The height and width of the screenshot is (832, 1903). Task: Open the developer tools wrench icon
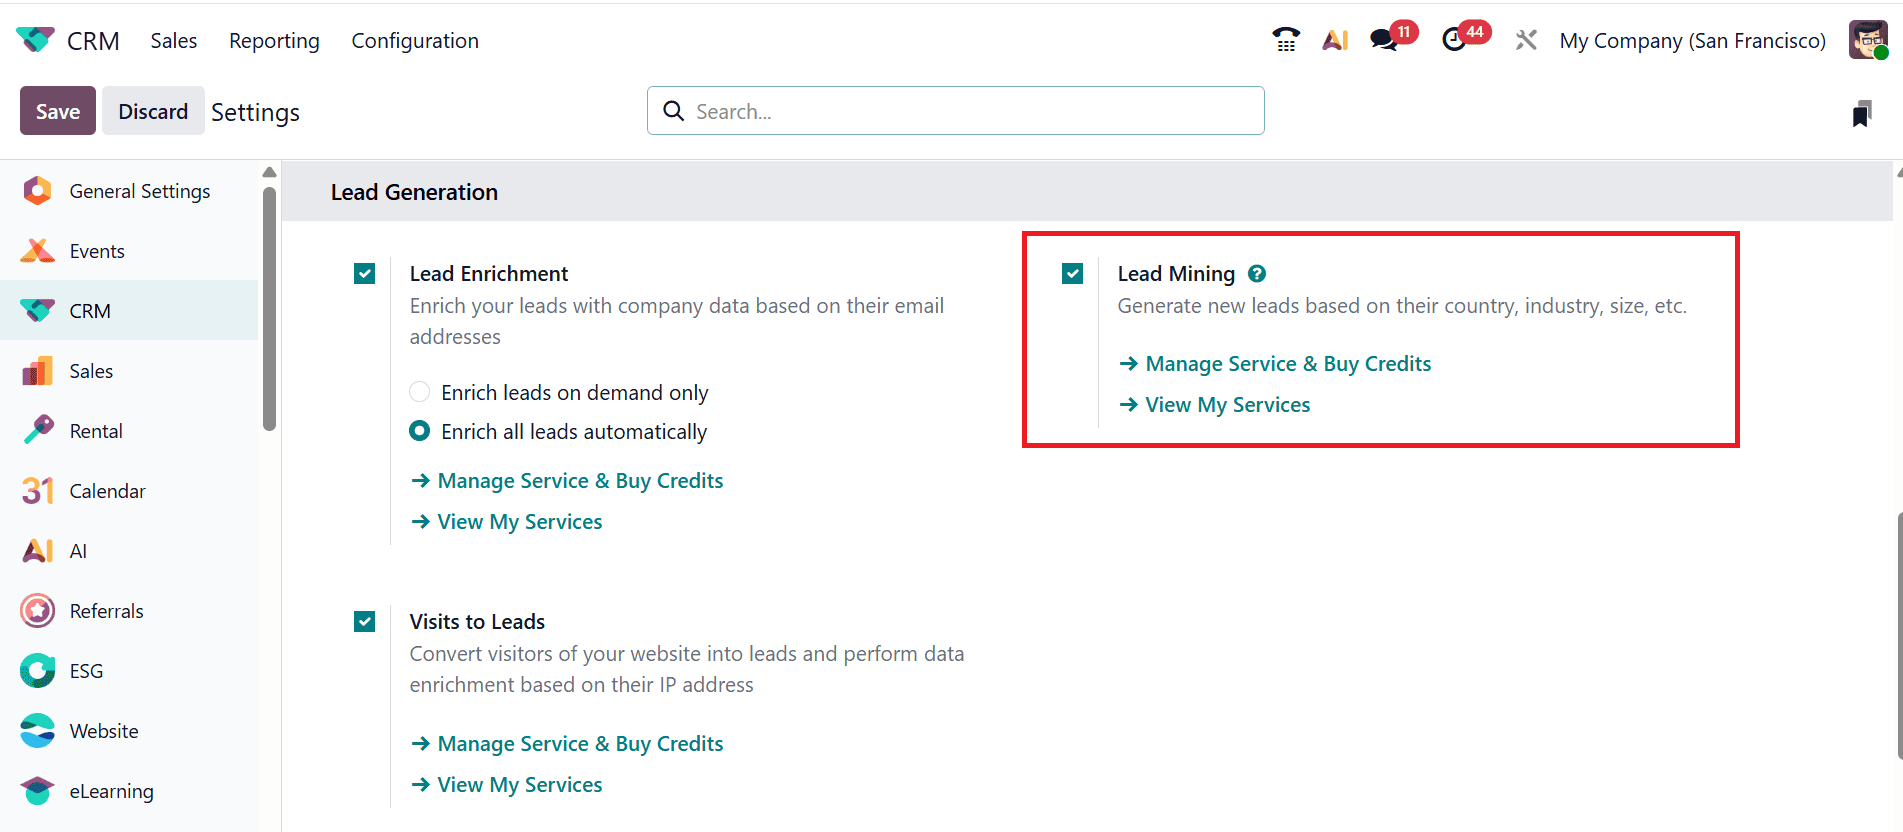[x=1526, y=40]
